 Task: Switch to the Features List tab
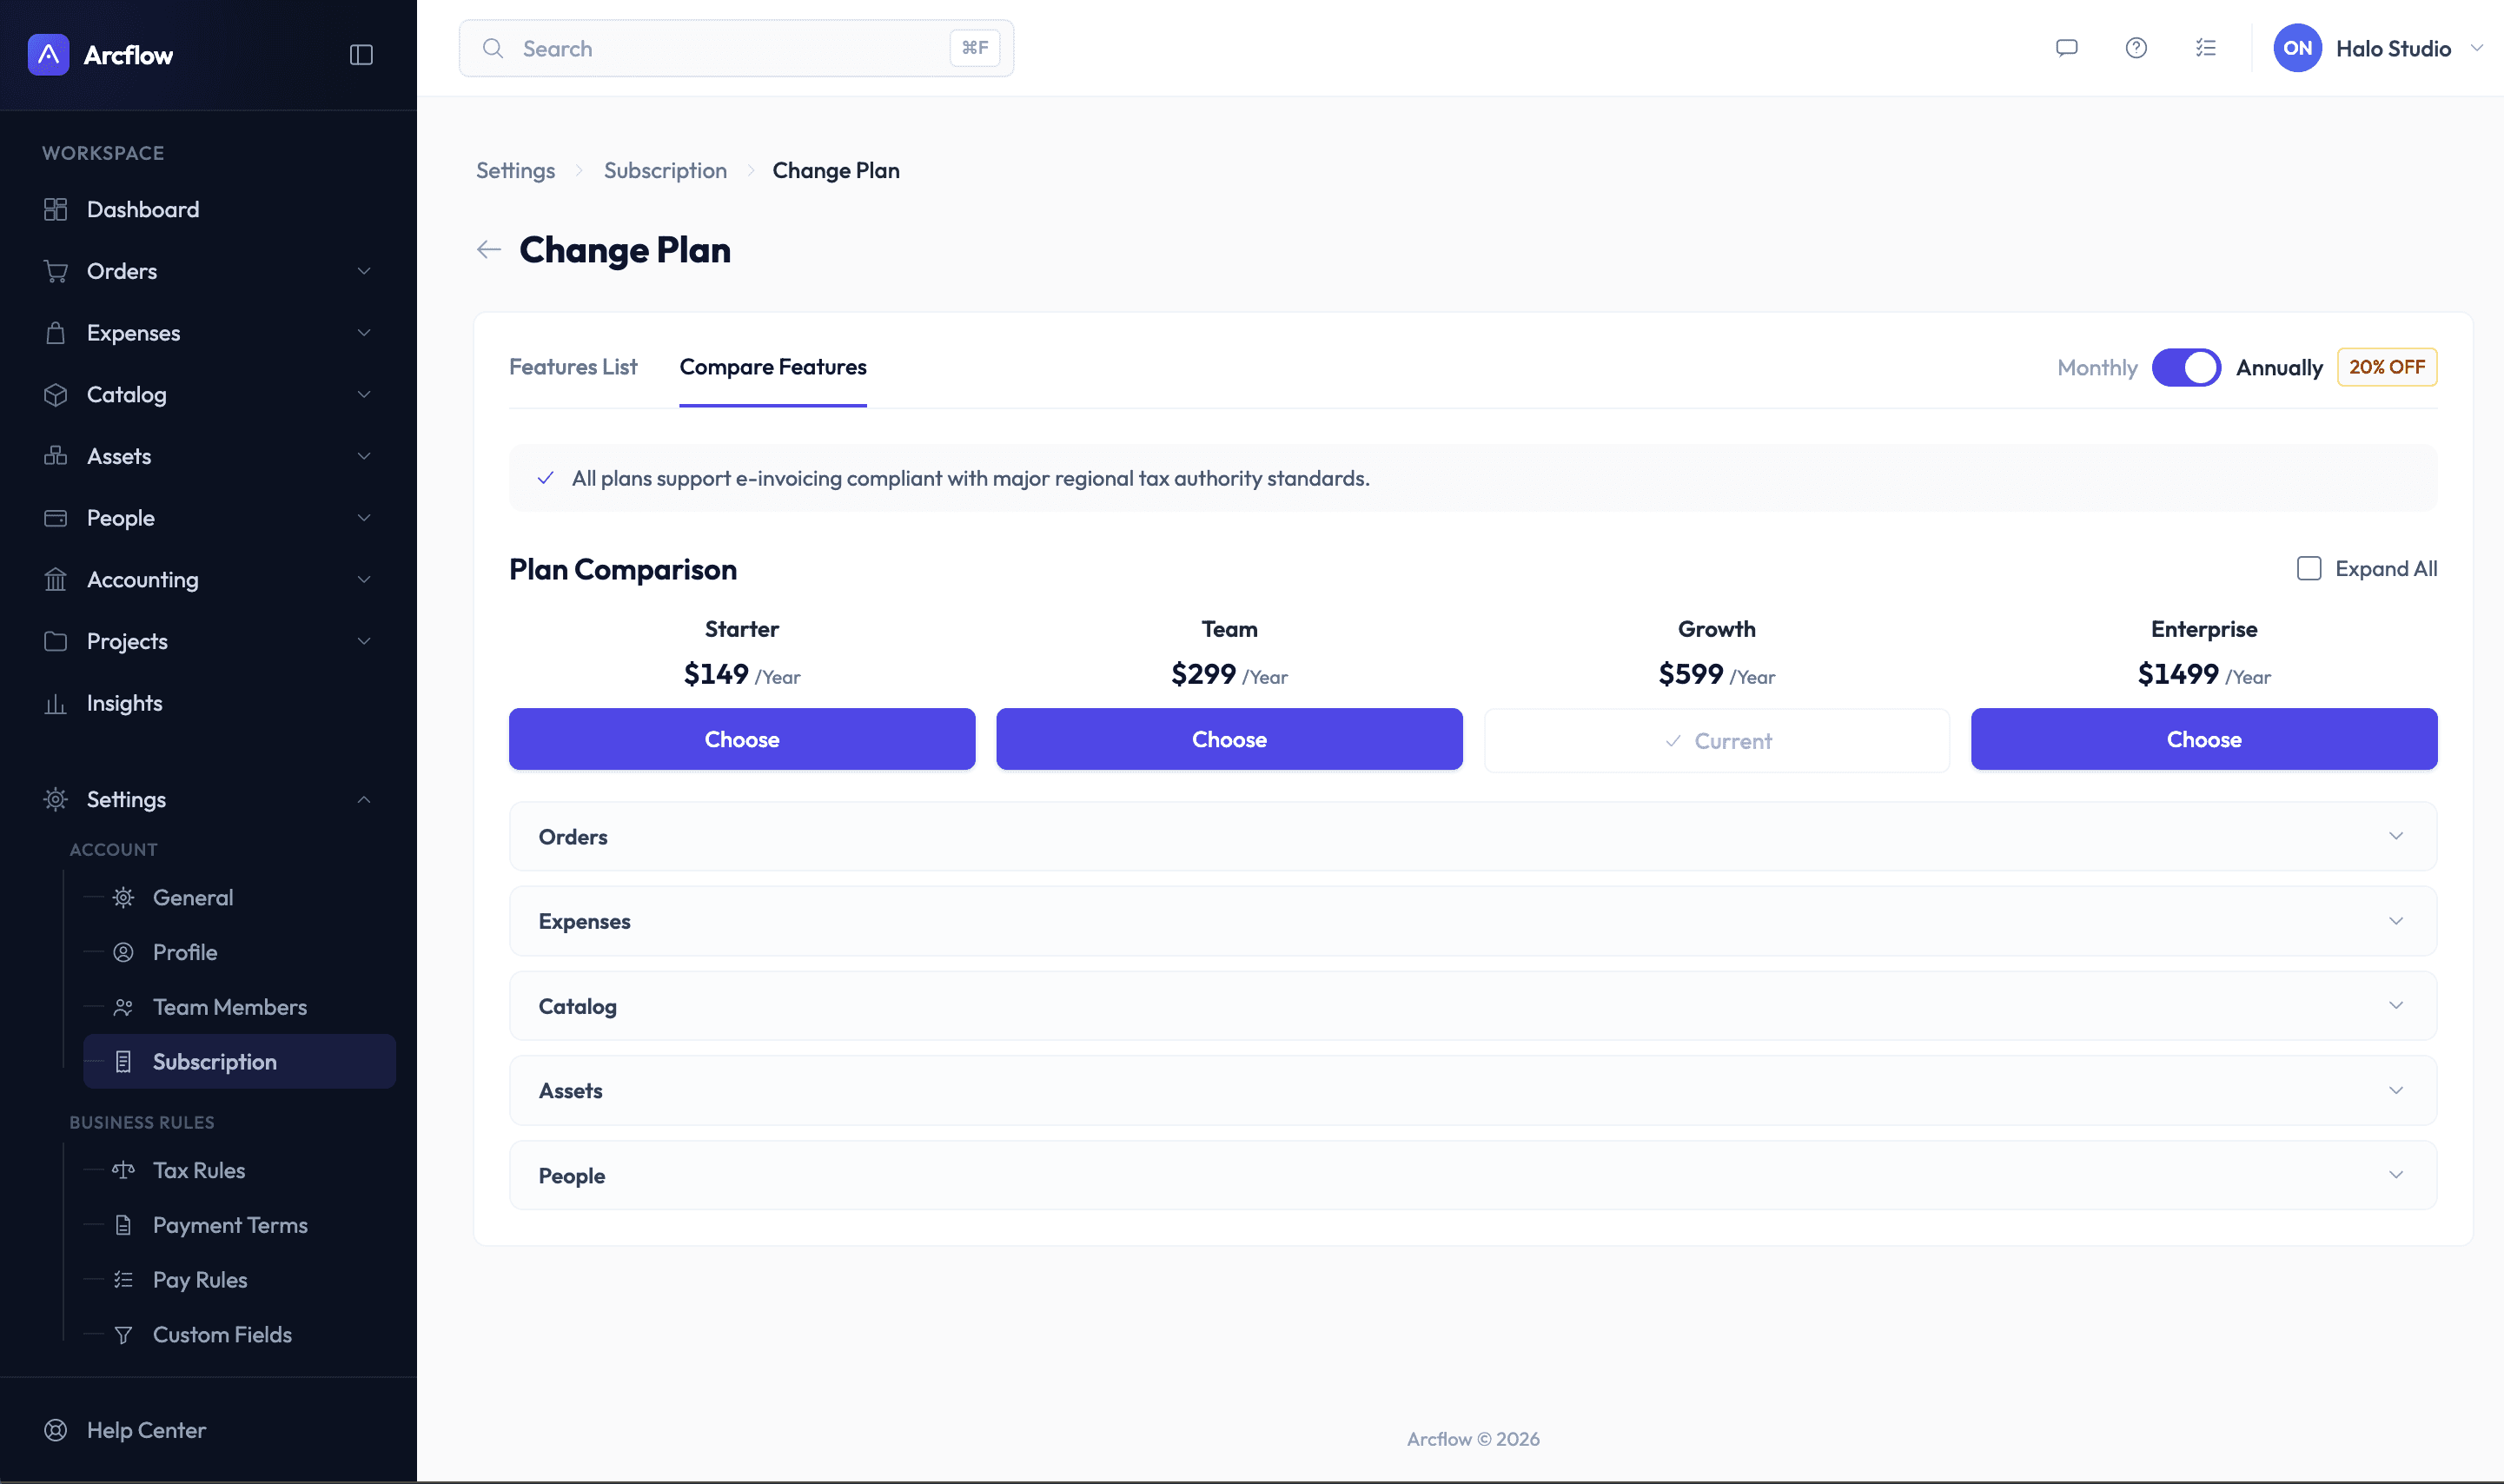(x=573, y=367)
